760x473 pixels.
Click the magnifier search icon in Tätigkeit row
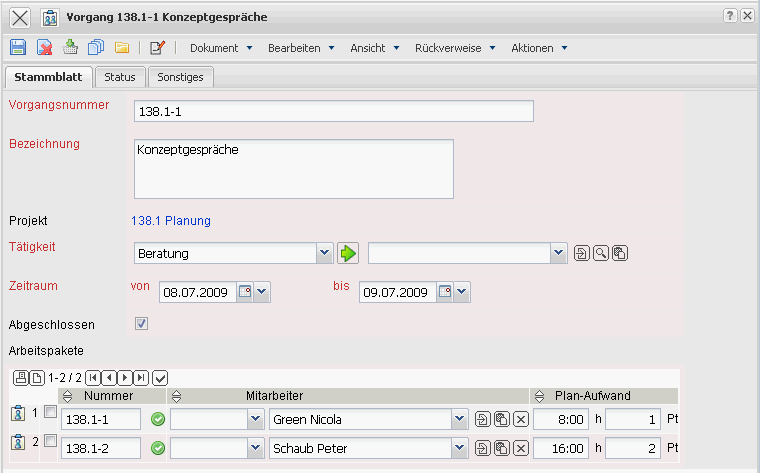pyautogui.click(x=601, y=253)
